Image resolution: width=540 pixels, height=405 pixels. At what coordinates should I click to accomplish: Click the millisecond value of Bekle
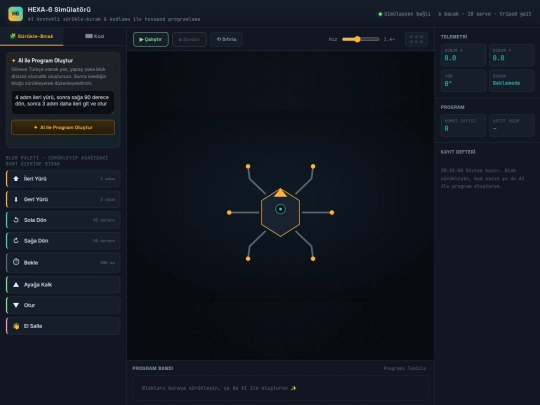point(107,262)
